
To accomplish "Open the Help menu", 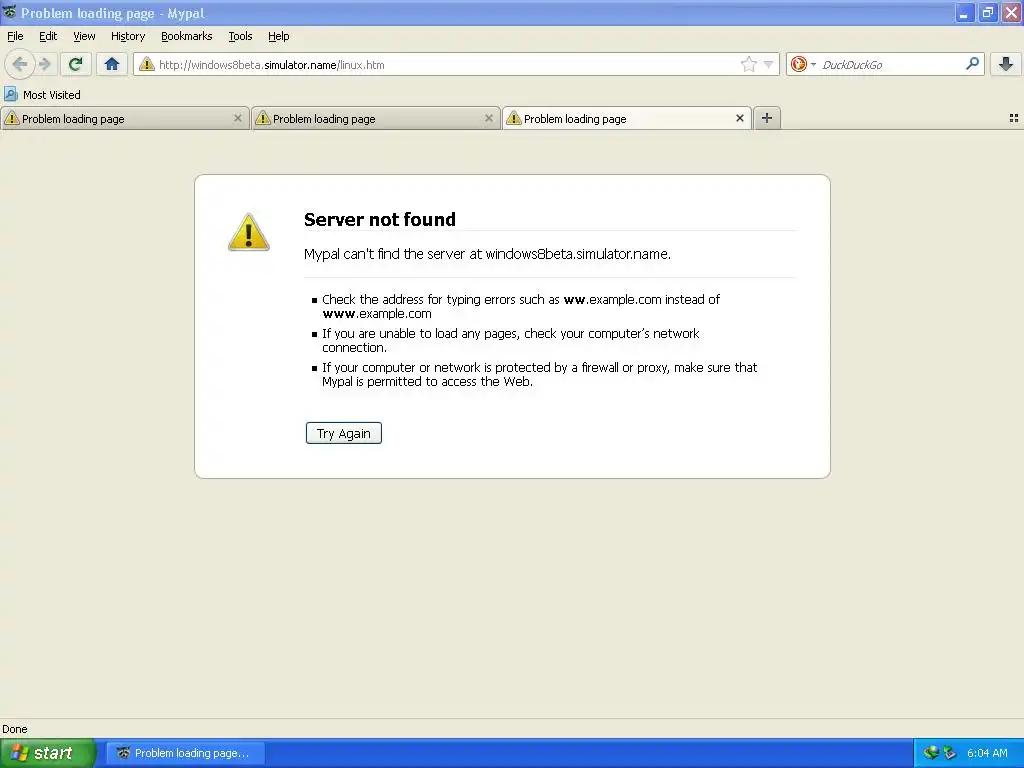I will [278, 36].
